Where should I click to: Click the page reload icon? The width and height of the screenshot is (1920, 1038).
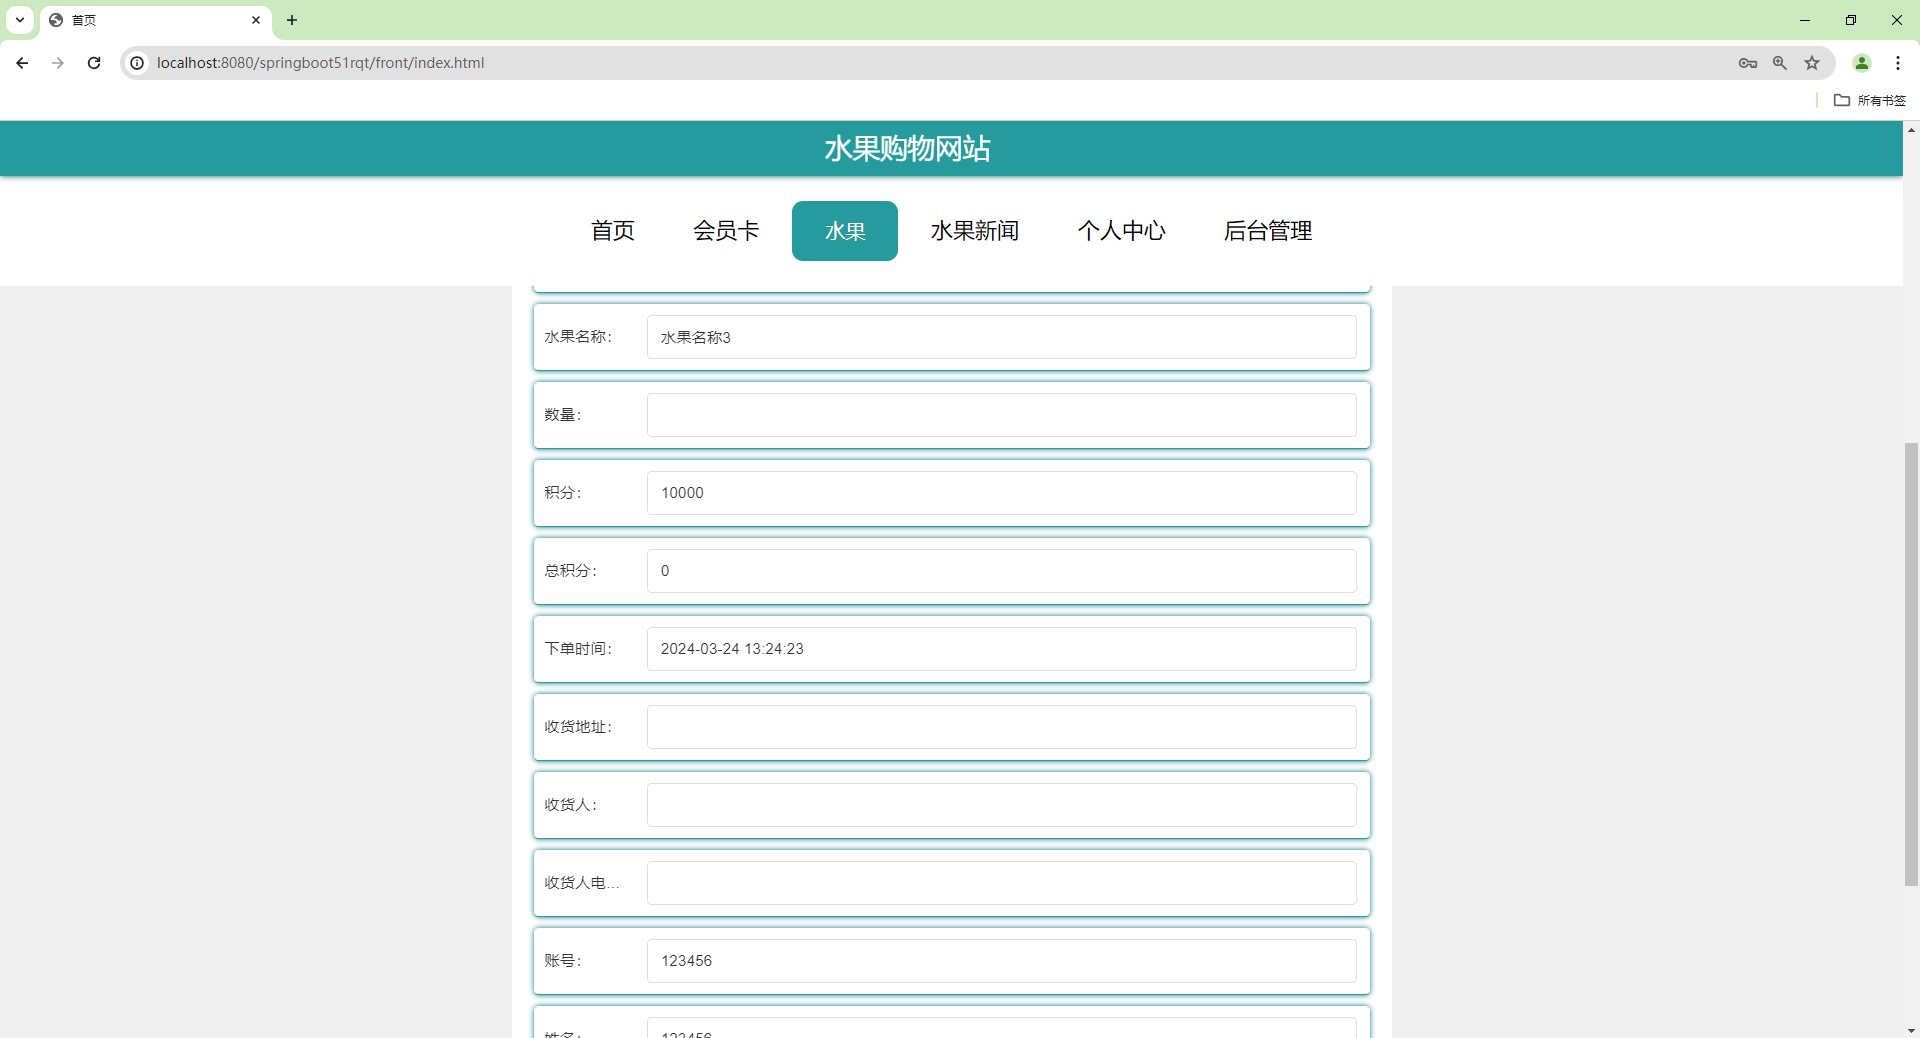point(93,62)
